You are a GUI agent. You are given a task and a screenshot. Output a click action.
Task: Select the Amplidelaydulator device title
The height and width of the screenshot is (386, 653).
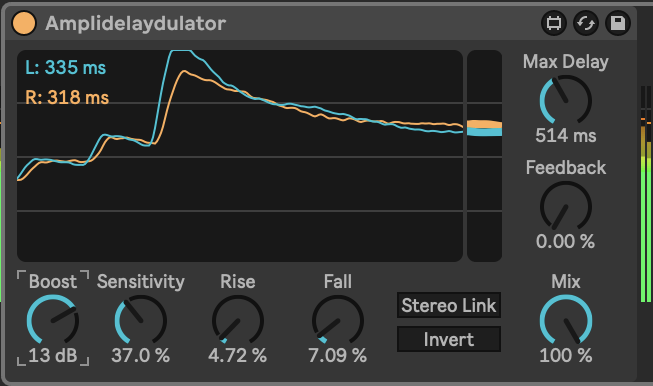coord(135,23)
